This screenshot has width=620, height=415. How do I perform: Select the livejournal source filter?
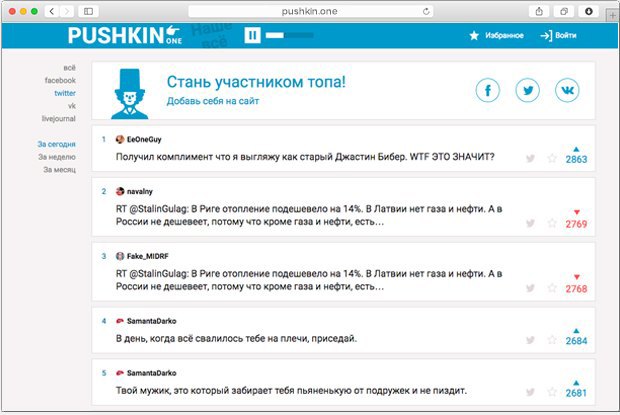59,118
